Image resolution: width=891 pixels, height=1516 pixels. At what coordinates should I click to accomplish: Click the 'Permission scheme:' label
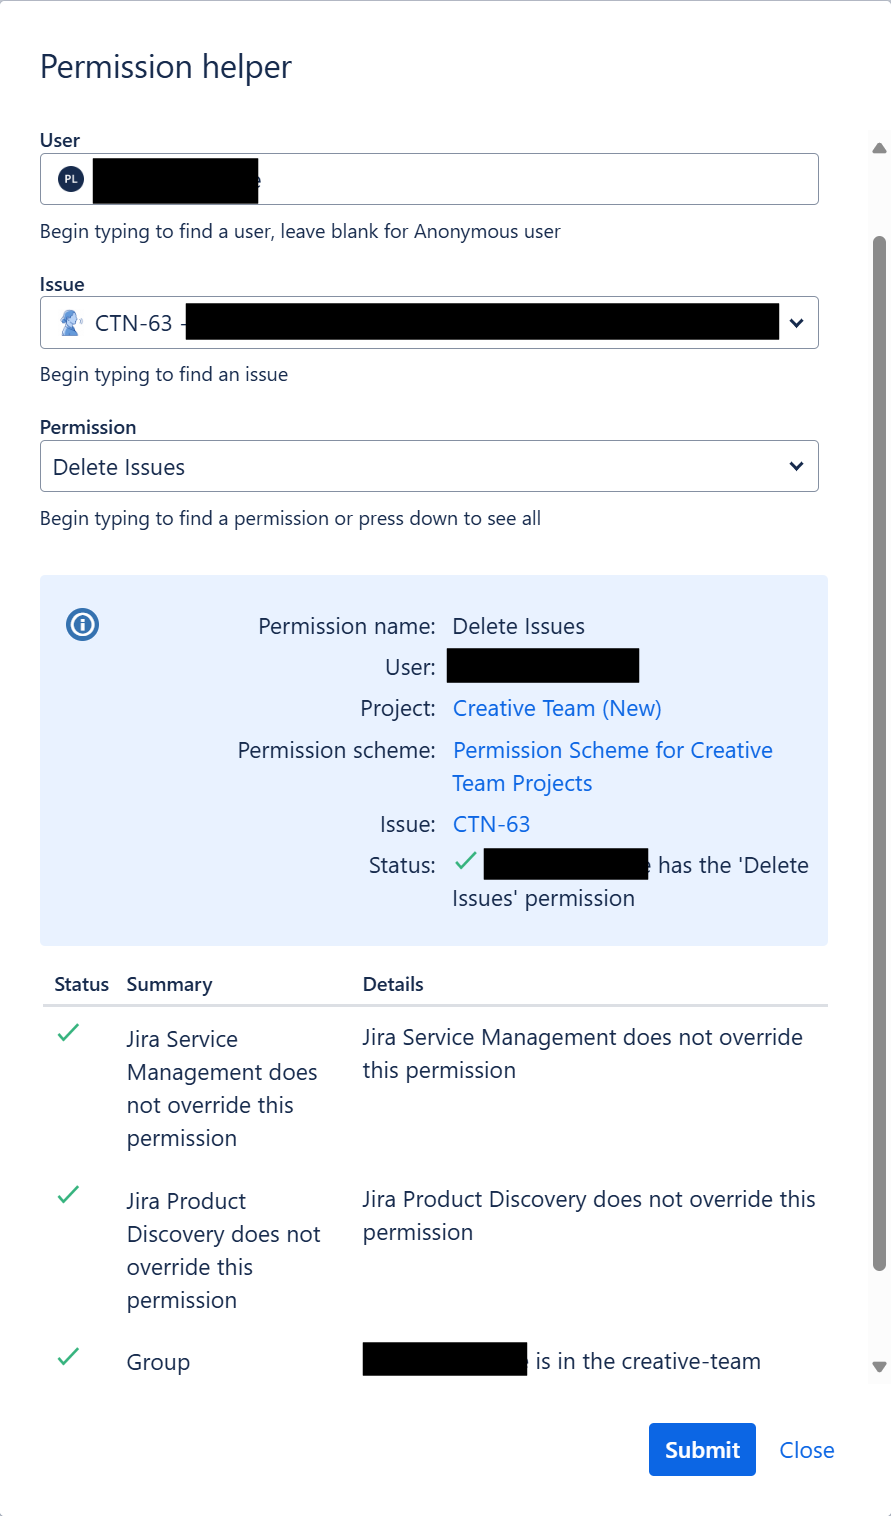337,750
